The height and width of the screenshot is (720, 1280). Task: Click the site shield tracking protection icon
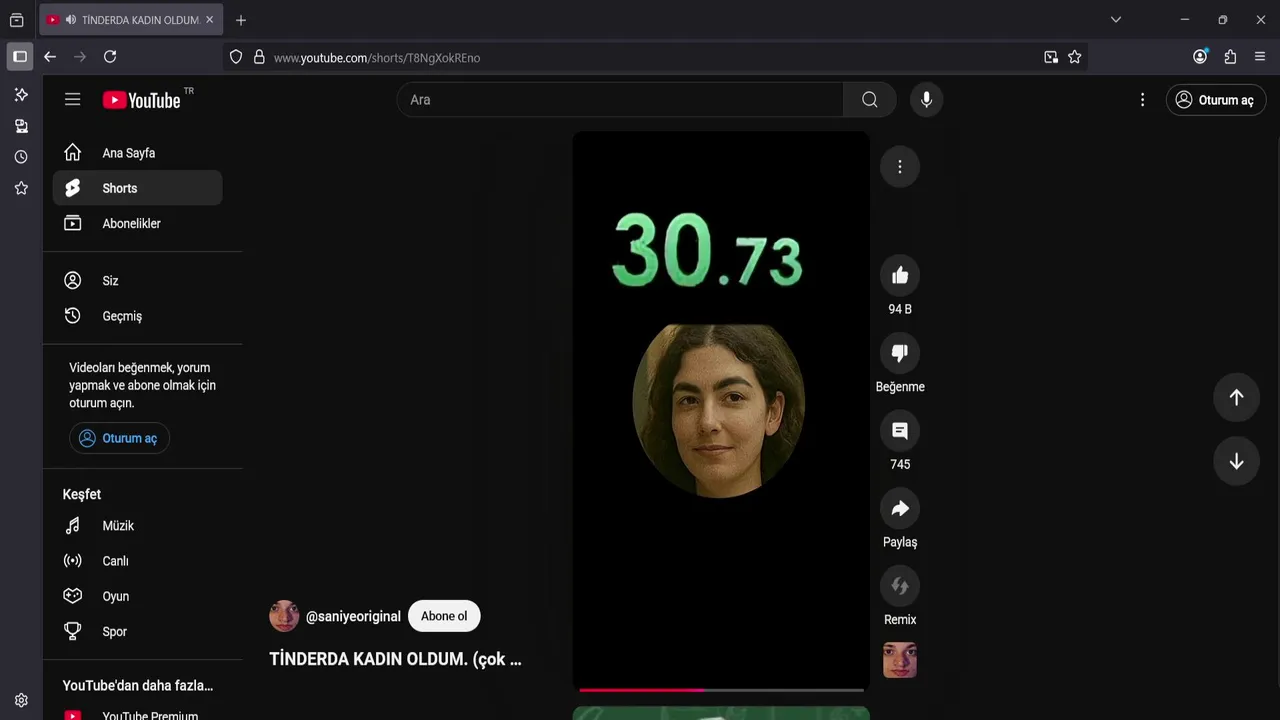click(x=236, y=57)
